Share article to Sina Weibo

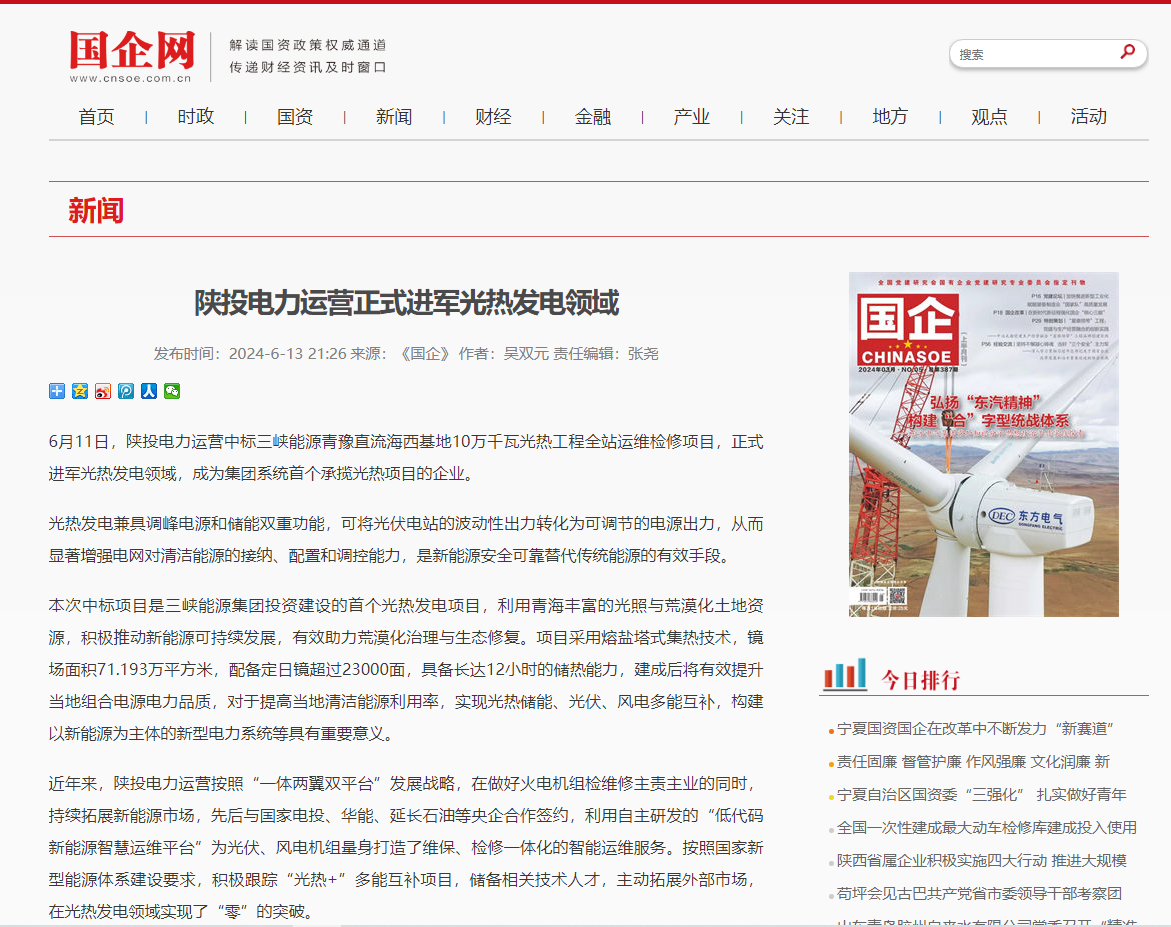[x=103, y=391]
